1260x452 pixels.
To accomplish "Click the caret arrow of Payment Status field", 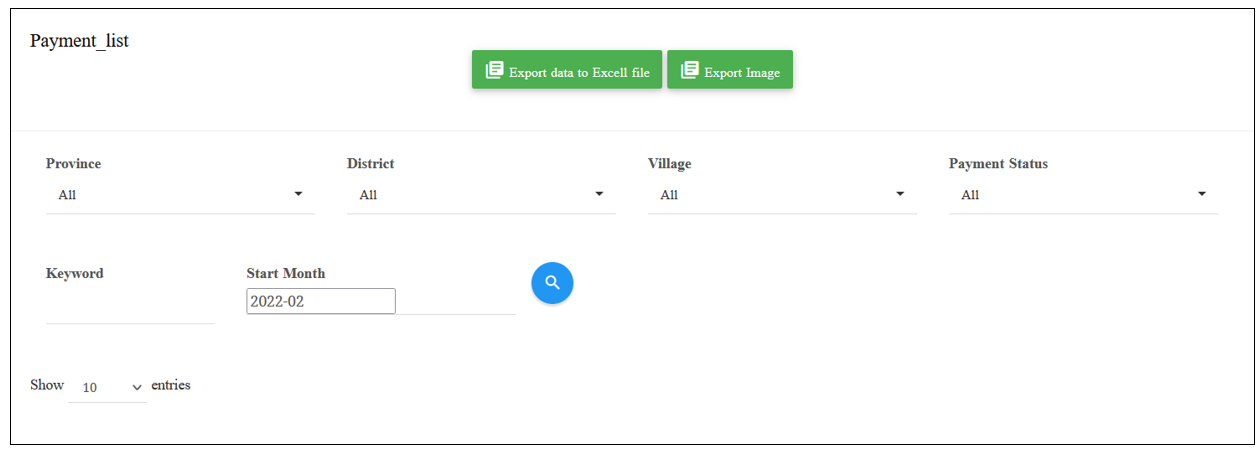I will coord(1201,194).
